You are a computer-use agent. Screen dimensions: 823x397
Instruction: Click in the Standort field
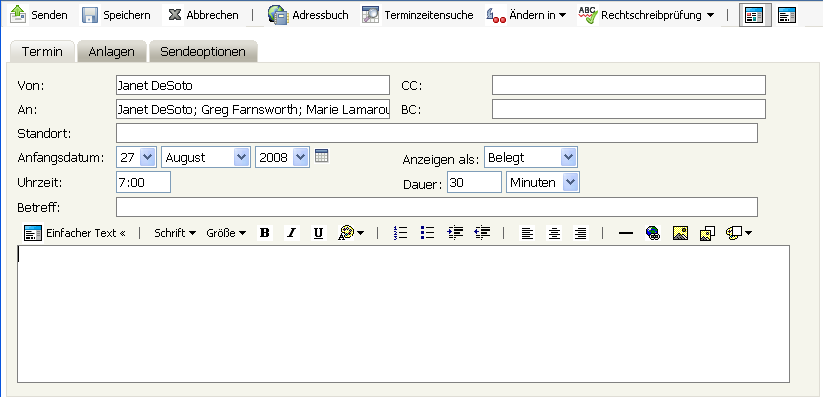(x=437, y=133)
